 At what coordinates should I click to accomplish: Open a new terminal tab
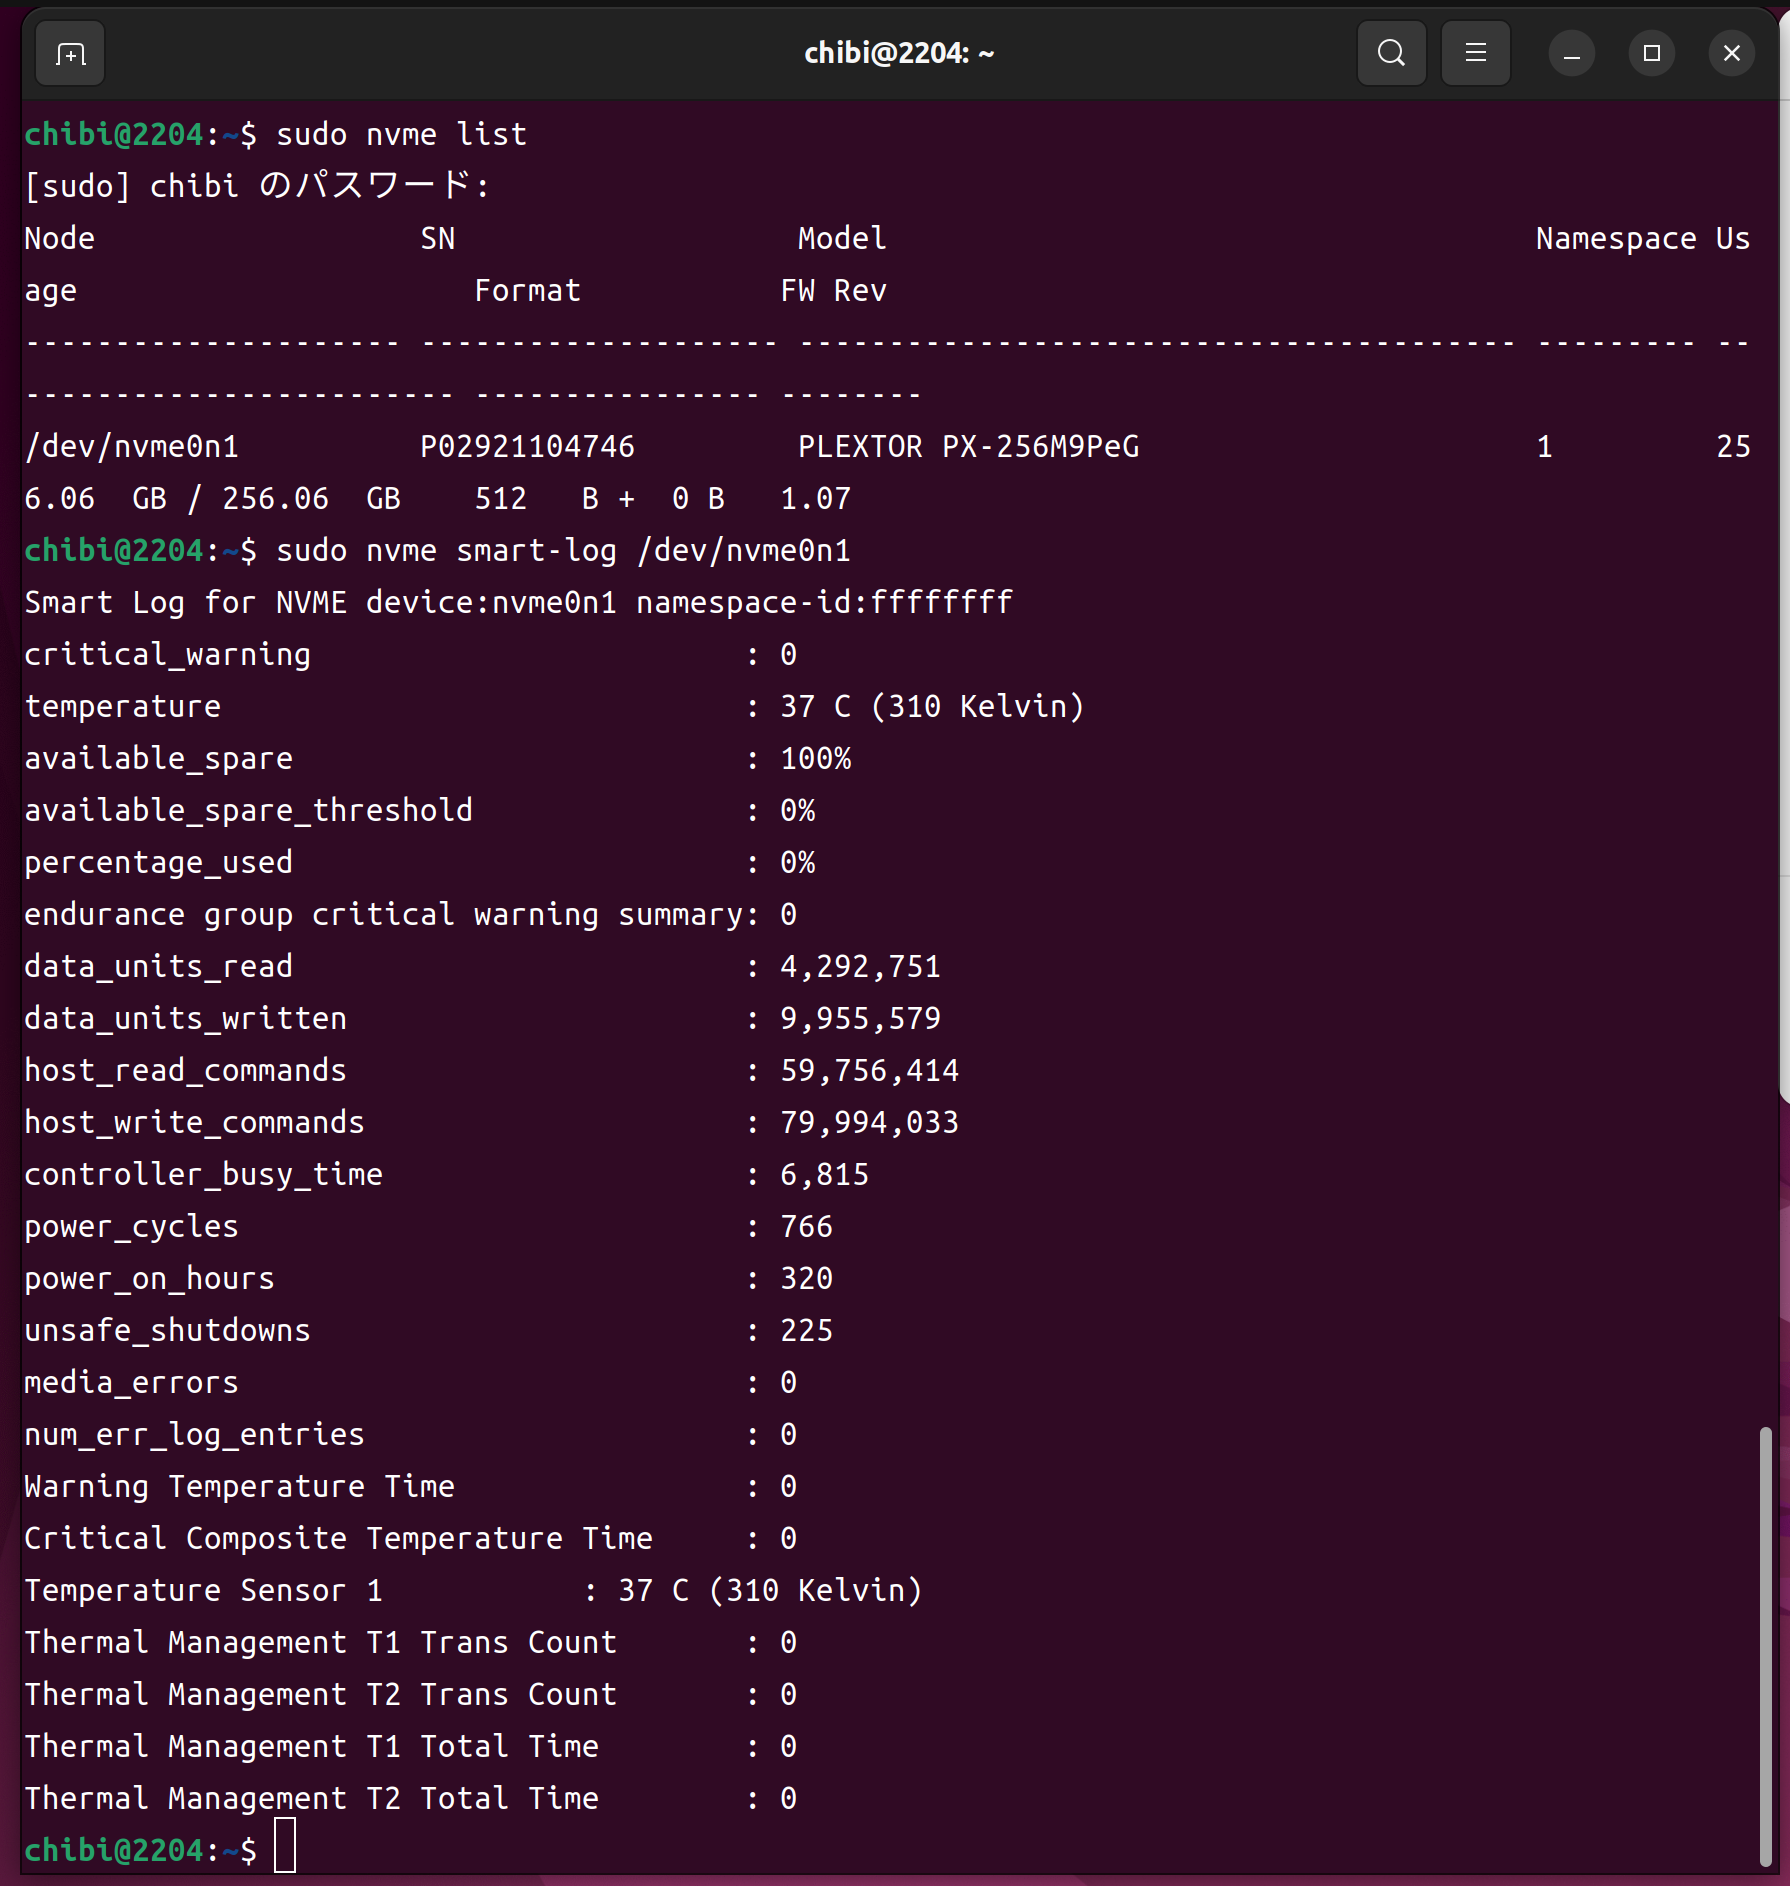click(x=70, y=54)
